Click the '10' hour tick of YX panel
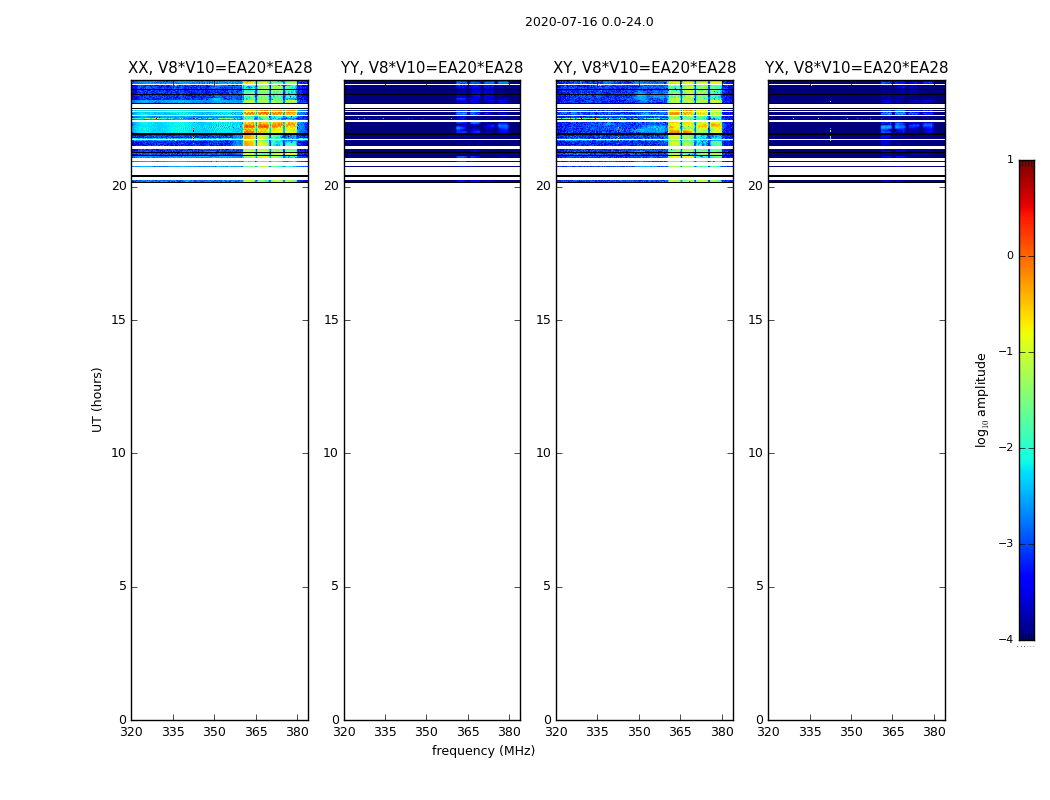Viewport: 1050px width, 800px height. 755,453
